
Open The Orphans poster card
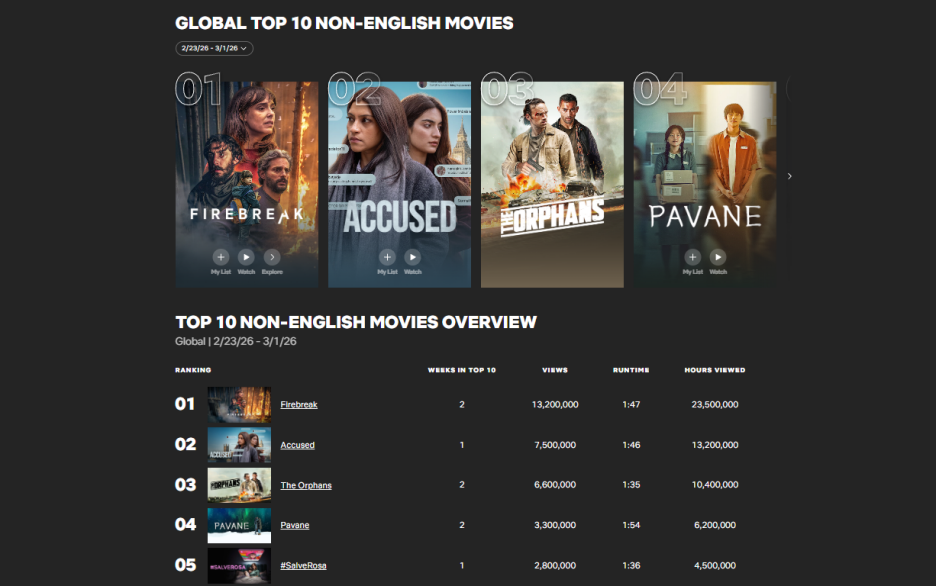pyautogui.click(x=552, y=184)
